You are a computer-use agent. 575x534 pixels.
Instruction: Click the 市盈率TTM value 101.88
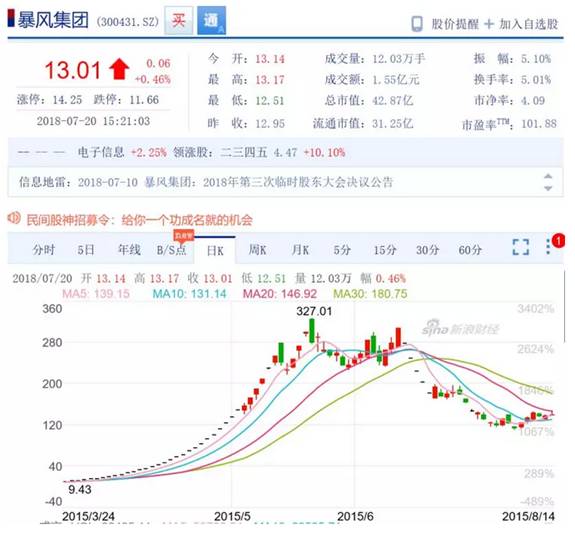pos(539,124)
